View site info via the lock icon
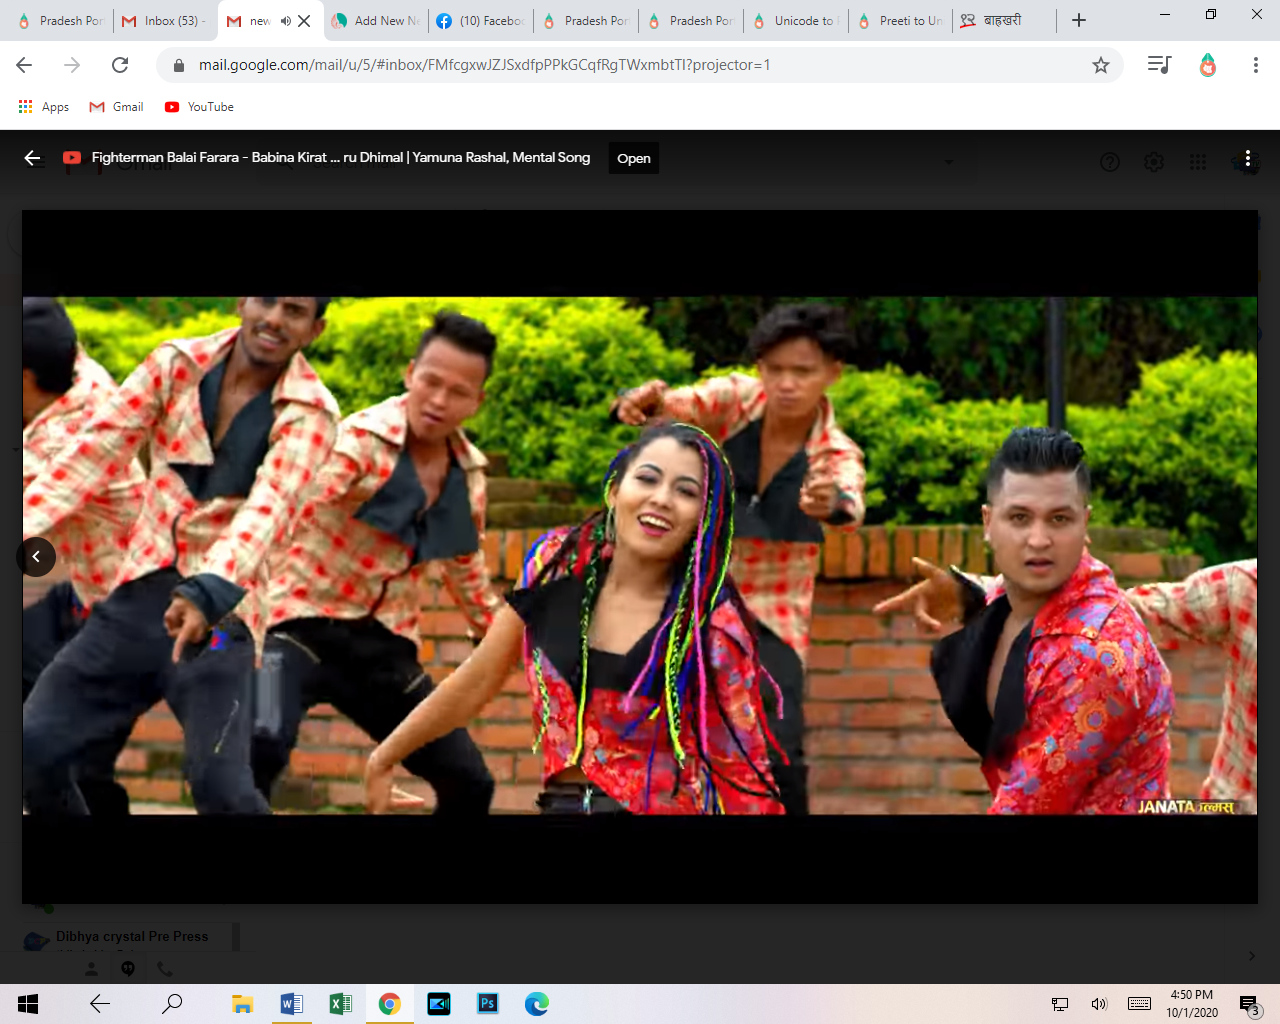Viewport: 1280px width, 1024px height. tap(179, 65)
